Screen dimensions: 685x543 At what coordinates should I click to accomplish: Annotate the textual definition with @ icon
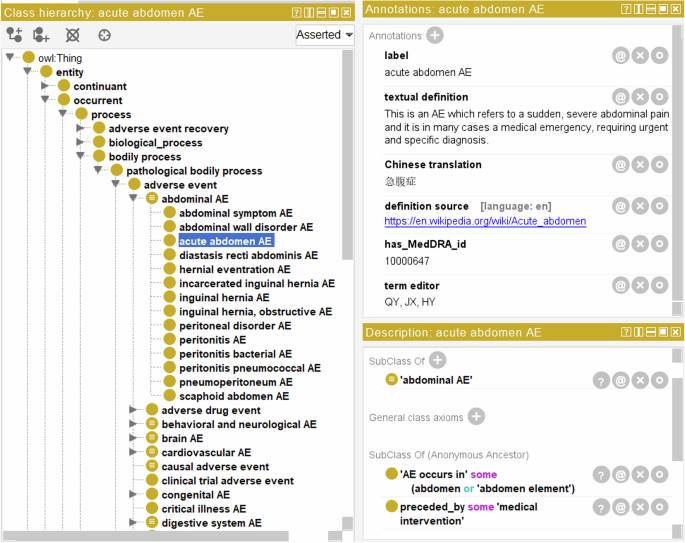click(x=620, y=97)
